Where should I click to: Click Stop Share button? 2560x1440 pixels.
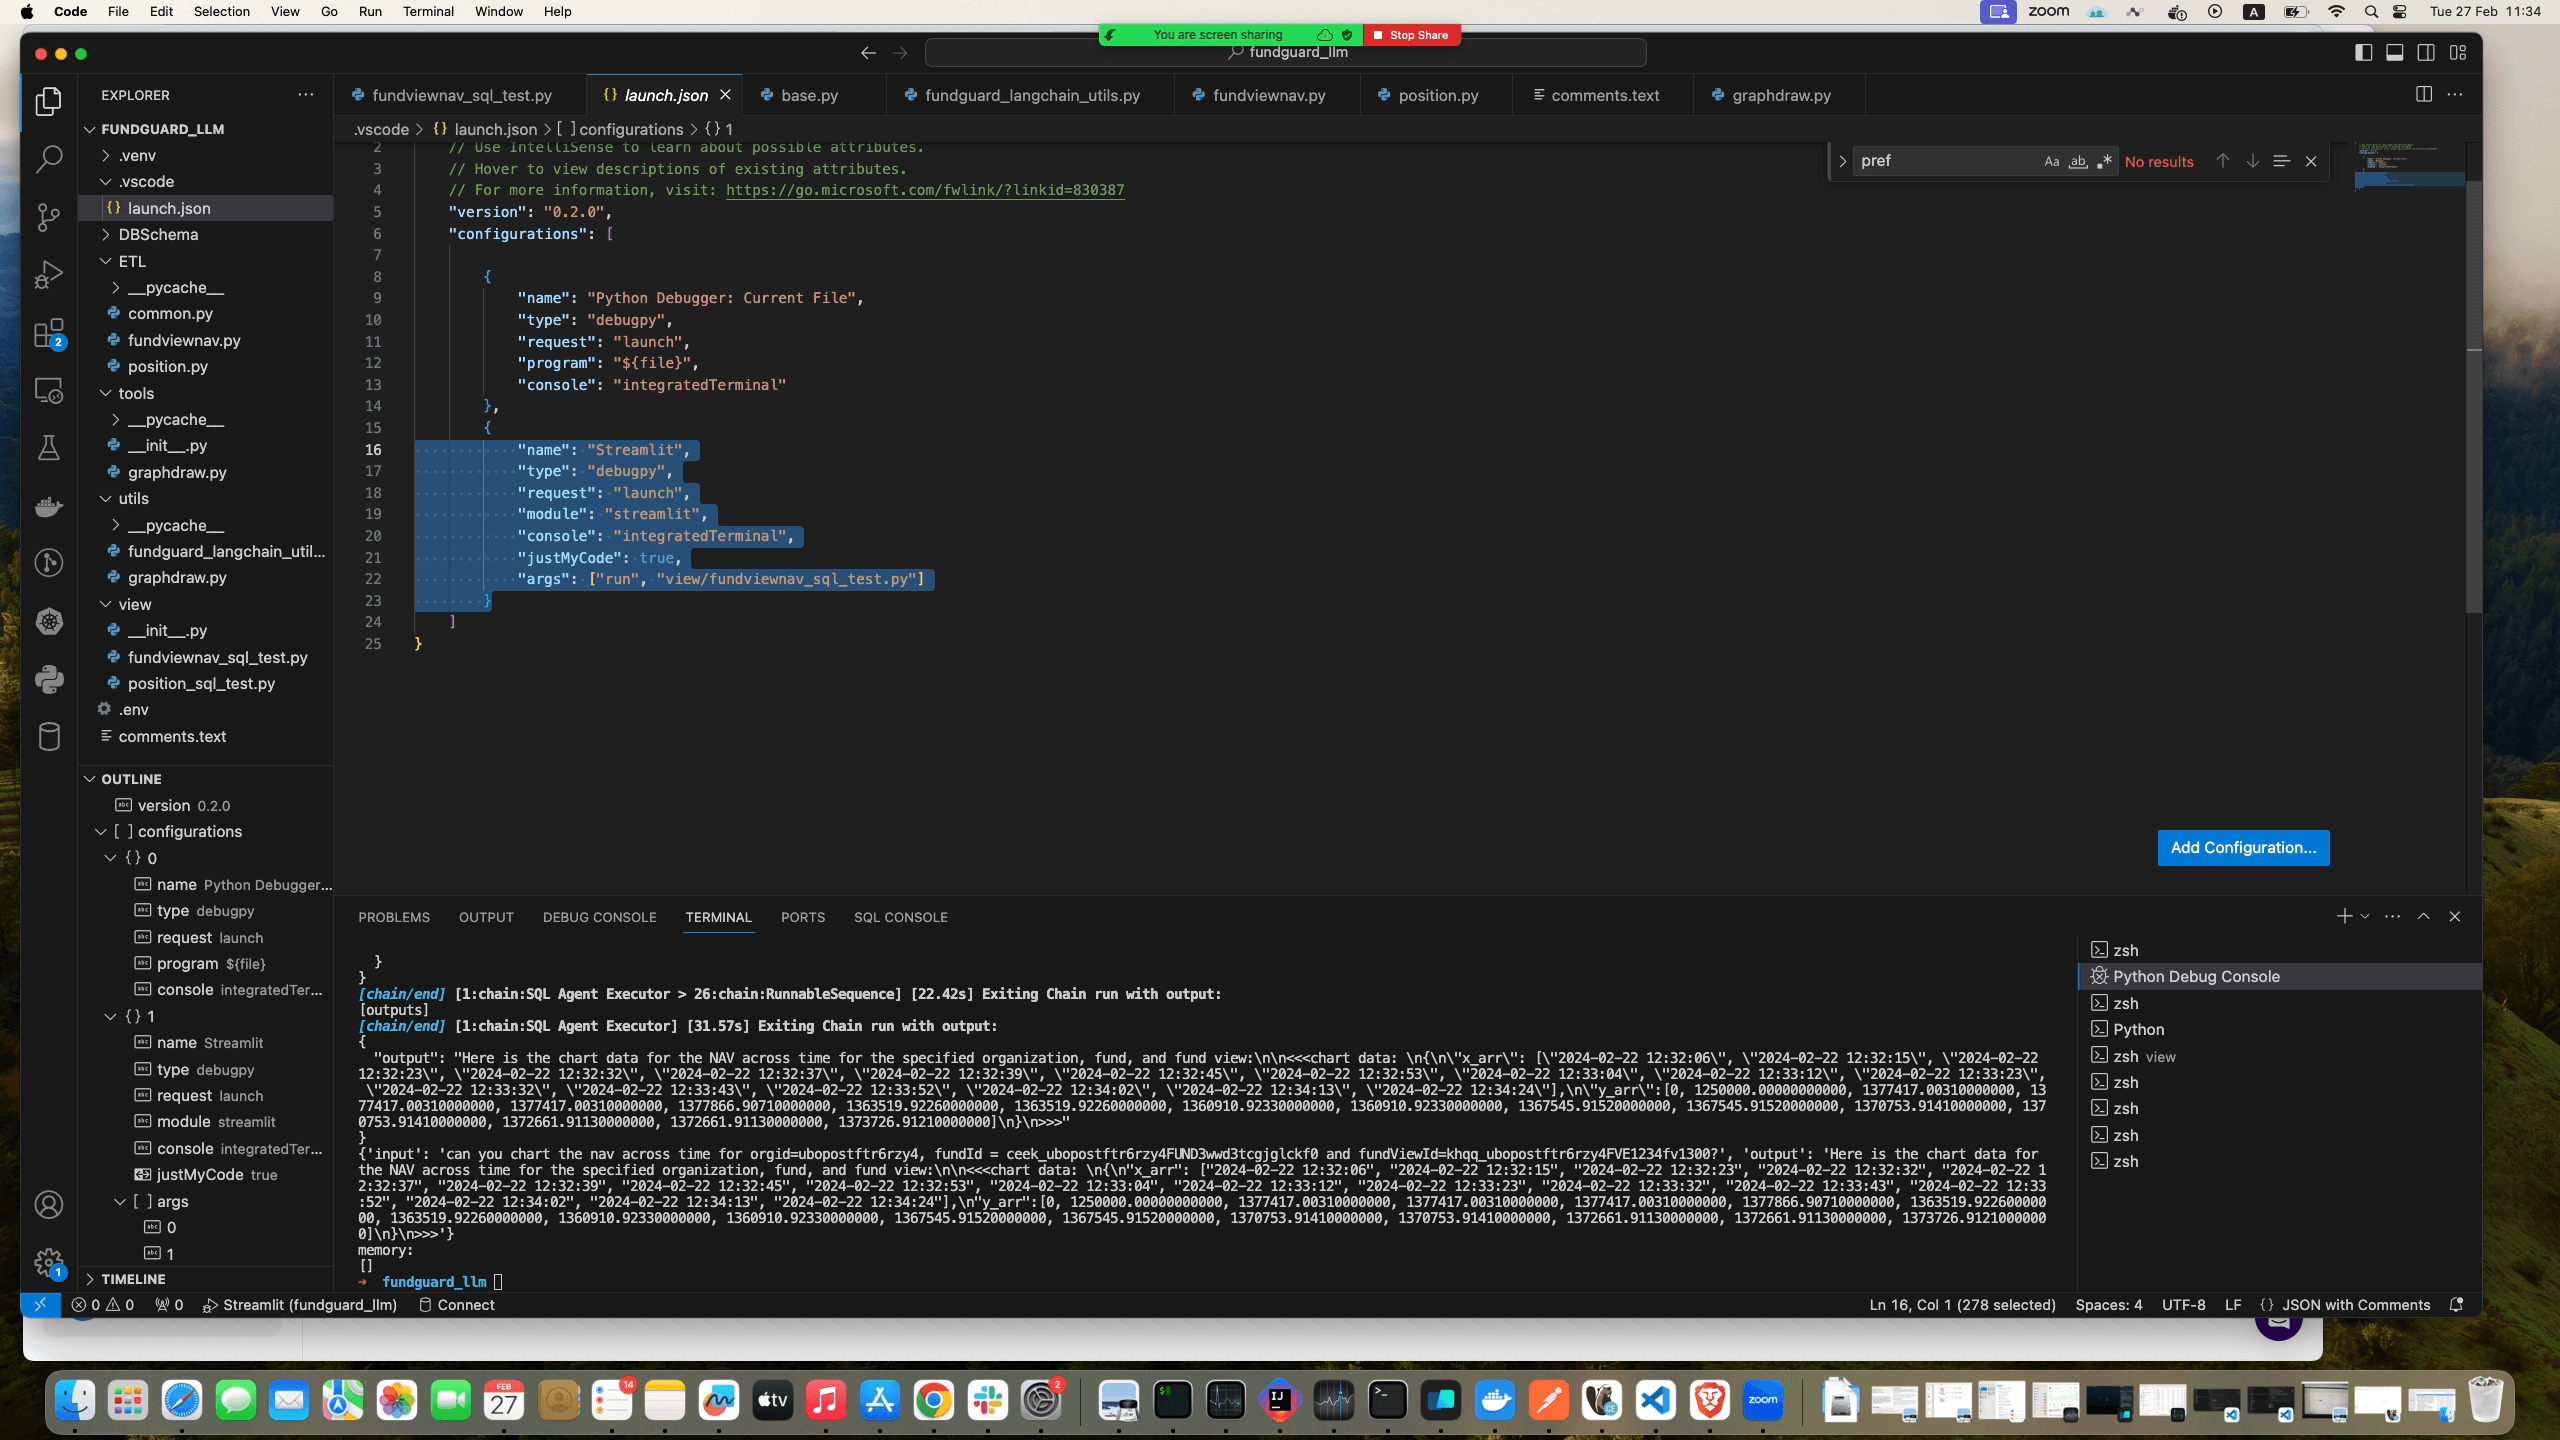point(1411,35)
